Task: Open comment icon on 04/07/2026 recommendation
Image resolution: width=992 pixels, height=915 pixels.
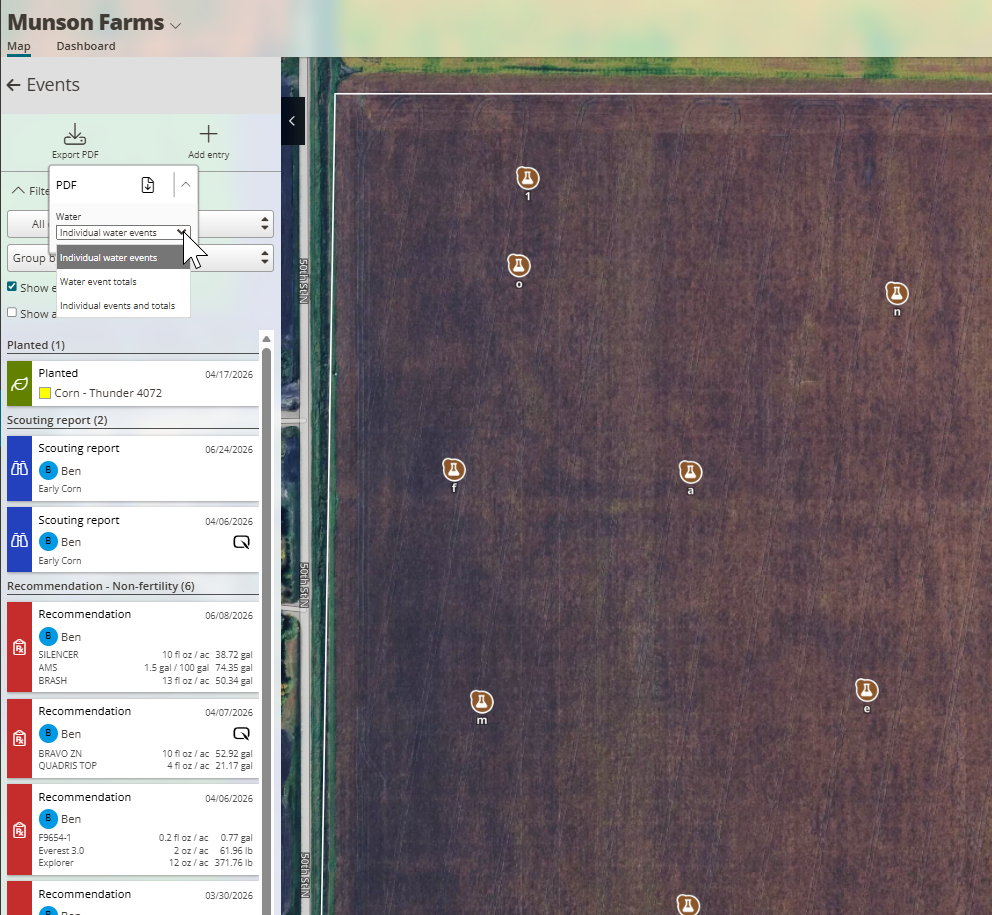Action: point(242,734)
